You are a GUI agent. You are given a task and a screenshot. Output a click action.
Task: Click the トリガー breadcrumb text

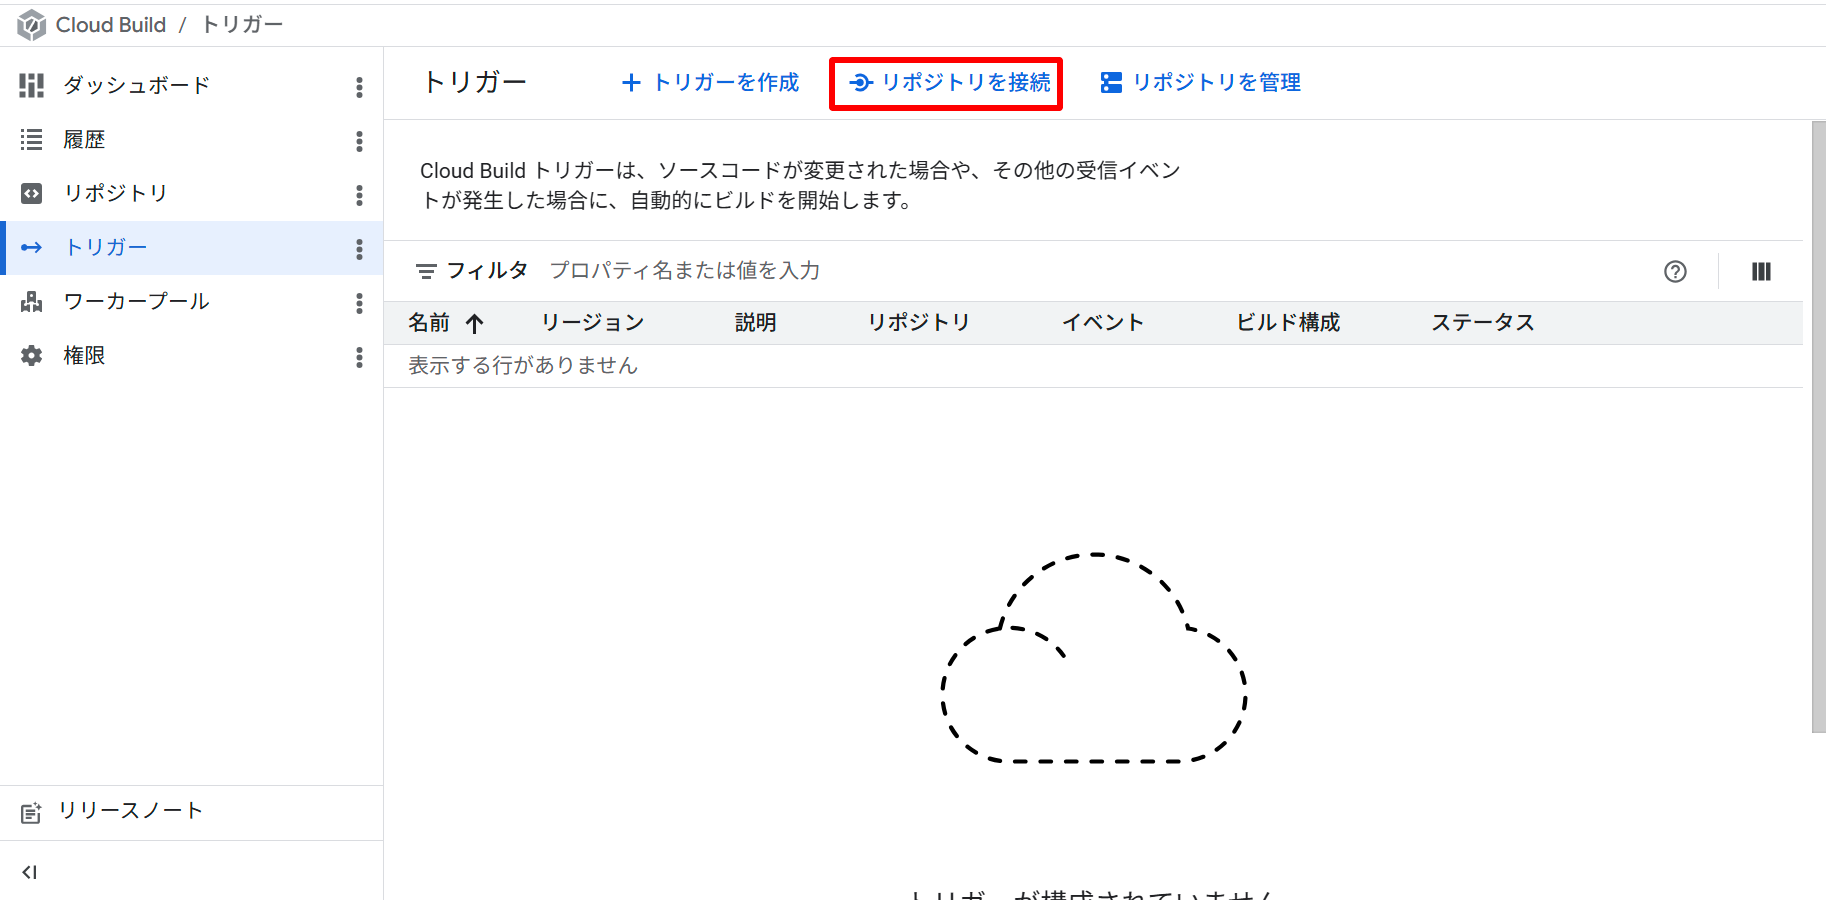pyautogui.click(x=242, y=25)
